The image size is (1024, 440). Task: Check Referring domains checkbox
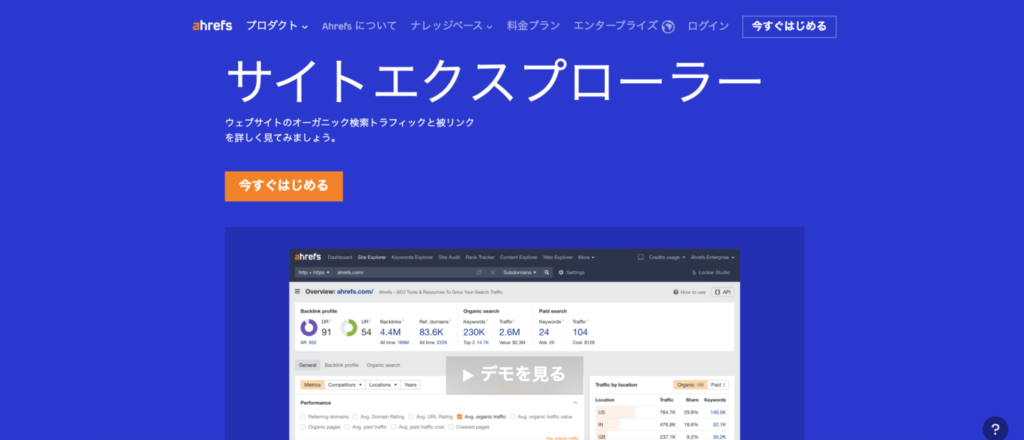tap(303, 416)
